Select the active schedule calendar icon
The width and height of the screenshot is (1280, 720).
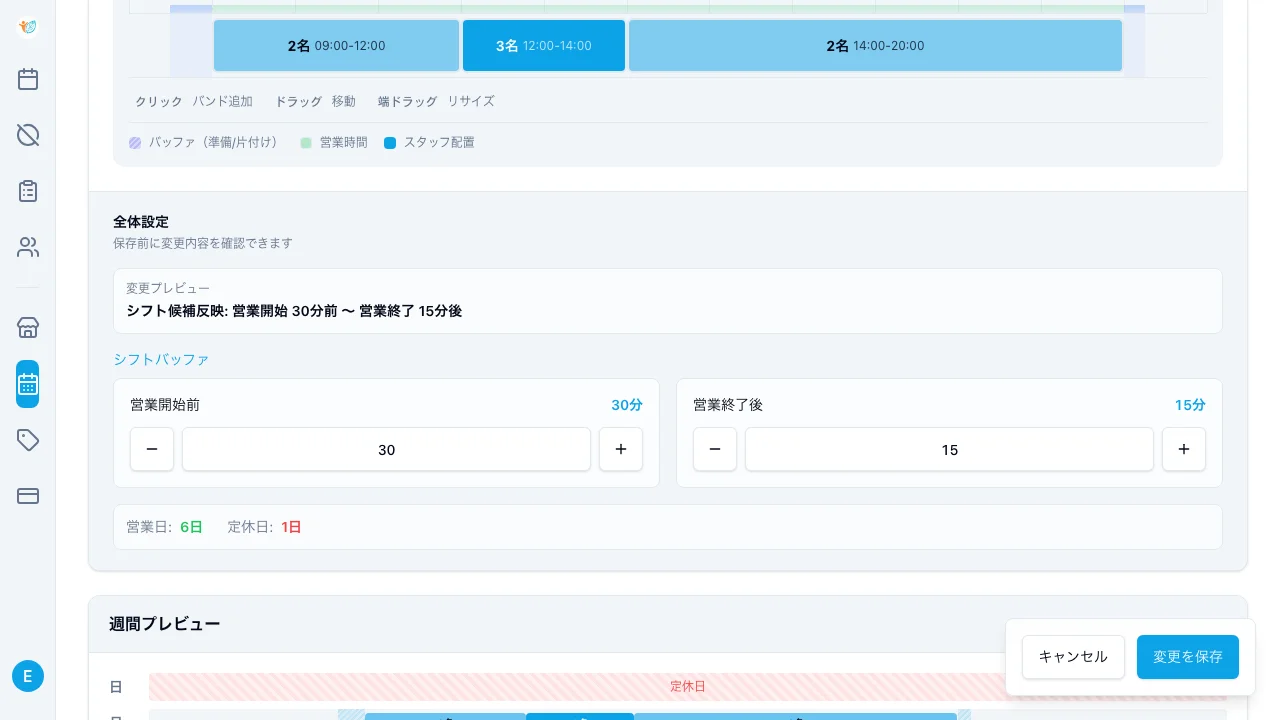point(28,384)
